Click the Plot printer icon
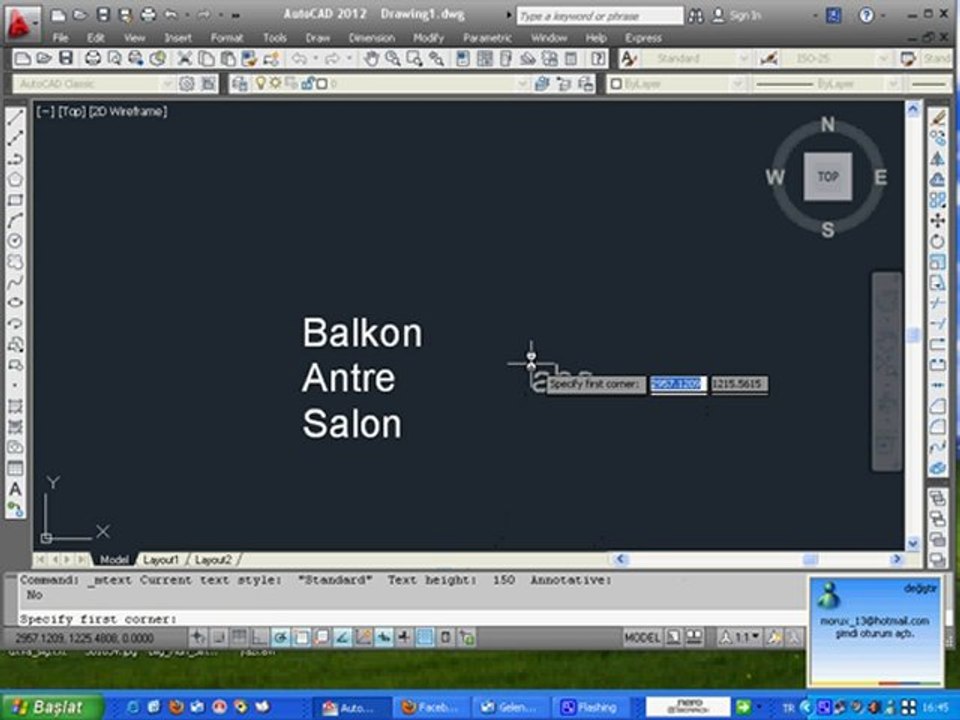960x720 pixels. point(92,59)
